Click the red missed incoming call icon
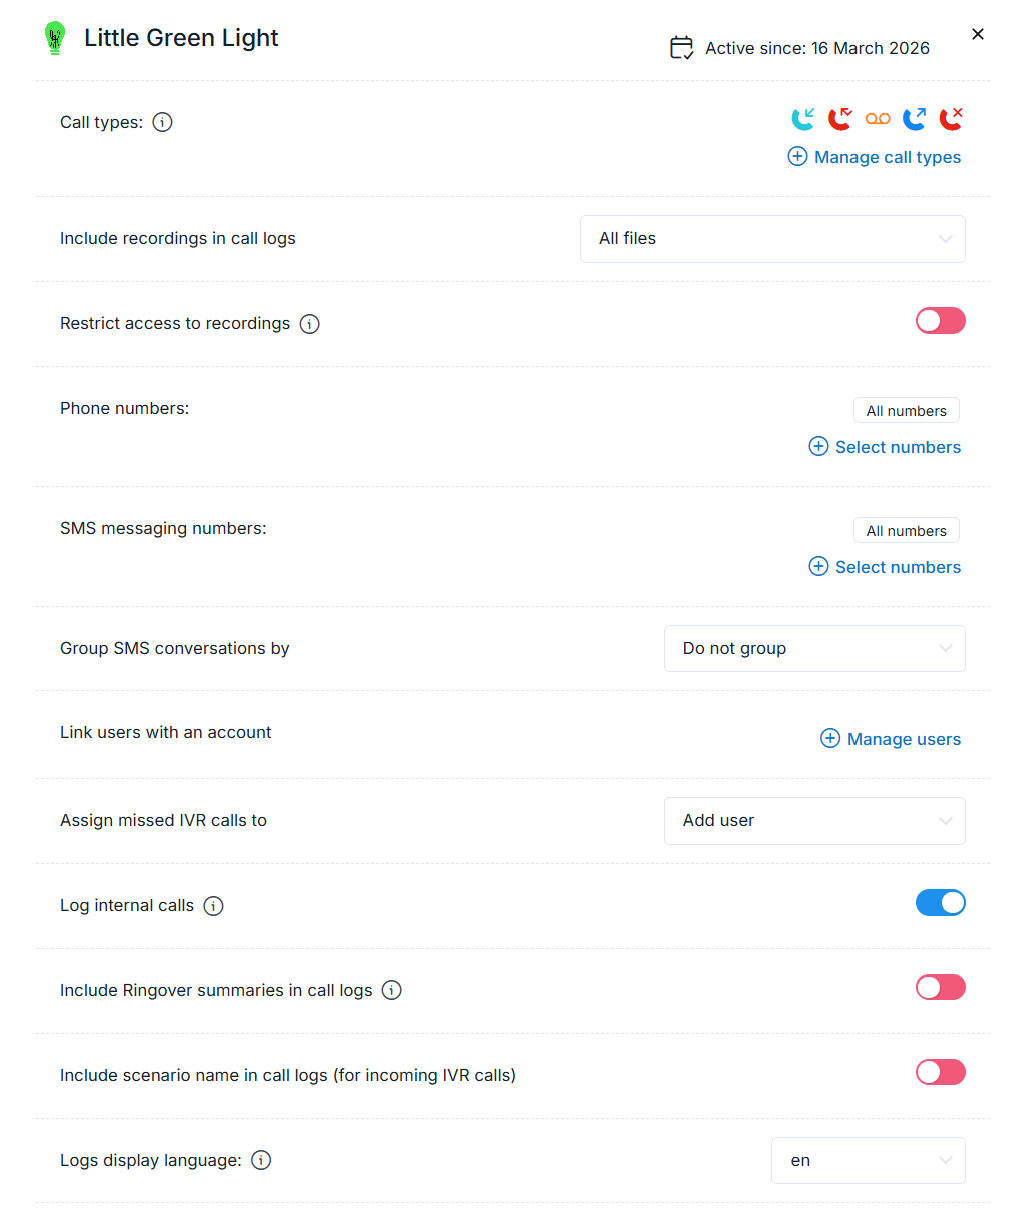Viewport: 1023px width, 1226px height. (x=840, y=119)
